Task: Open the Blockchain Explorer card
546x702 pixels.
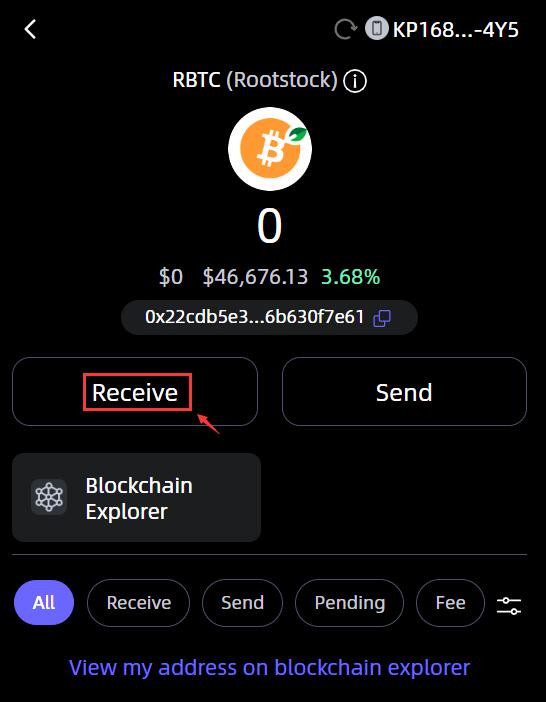Action: click(x=136, y=497)
